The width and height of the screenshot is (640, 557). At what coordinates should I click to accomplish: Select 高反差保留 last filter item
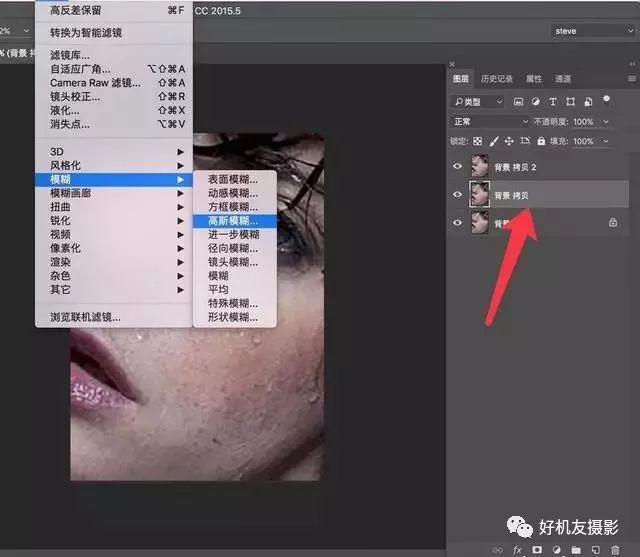tap(114, 10)
